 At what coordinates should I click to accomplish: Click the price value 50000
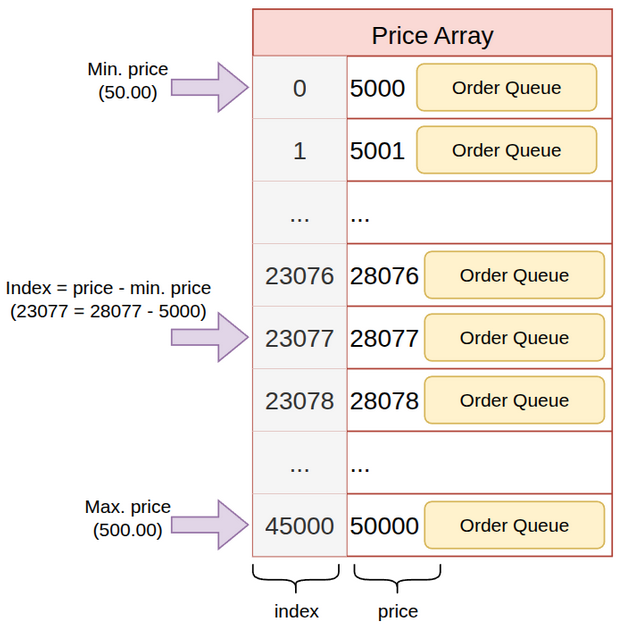(384, 525)
